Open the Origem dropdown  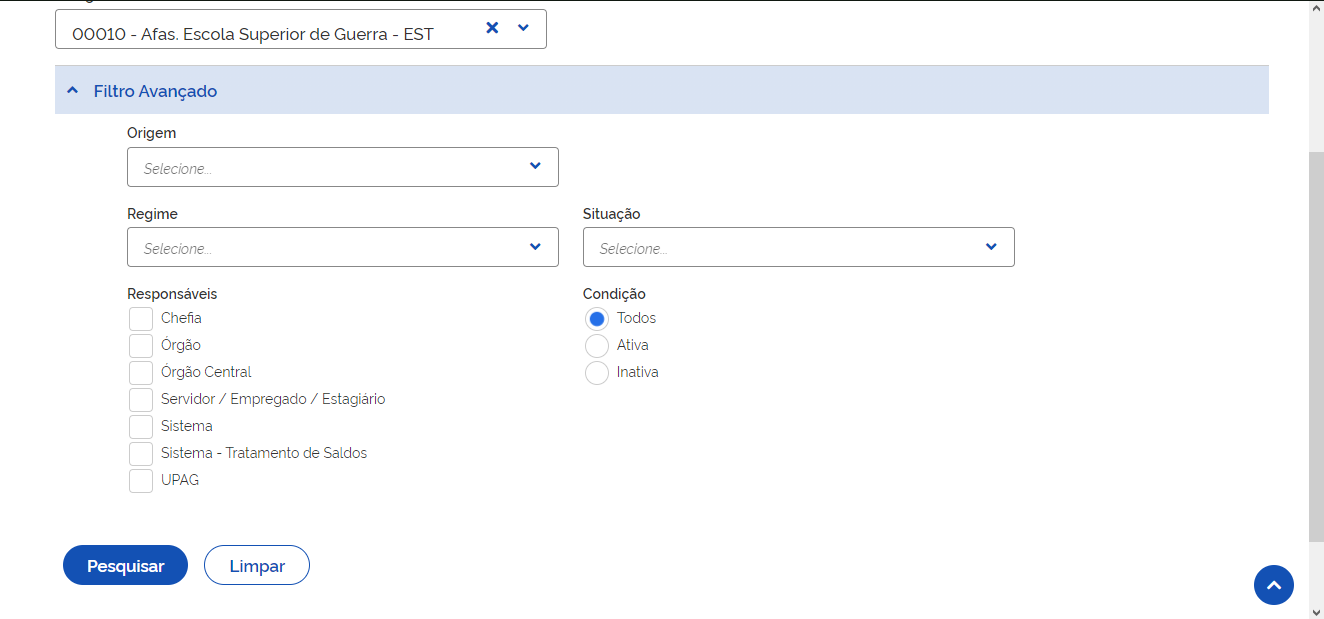point(342,167)
